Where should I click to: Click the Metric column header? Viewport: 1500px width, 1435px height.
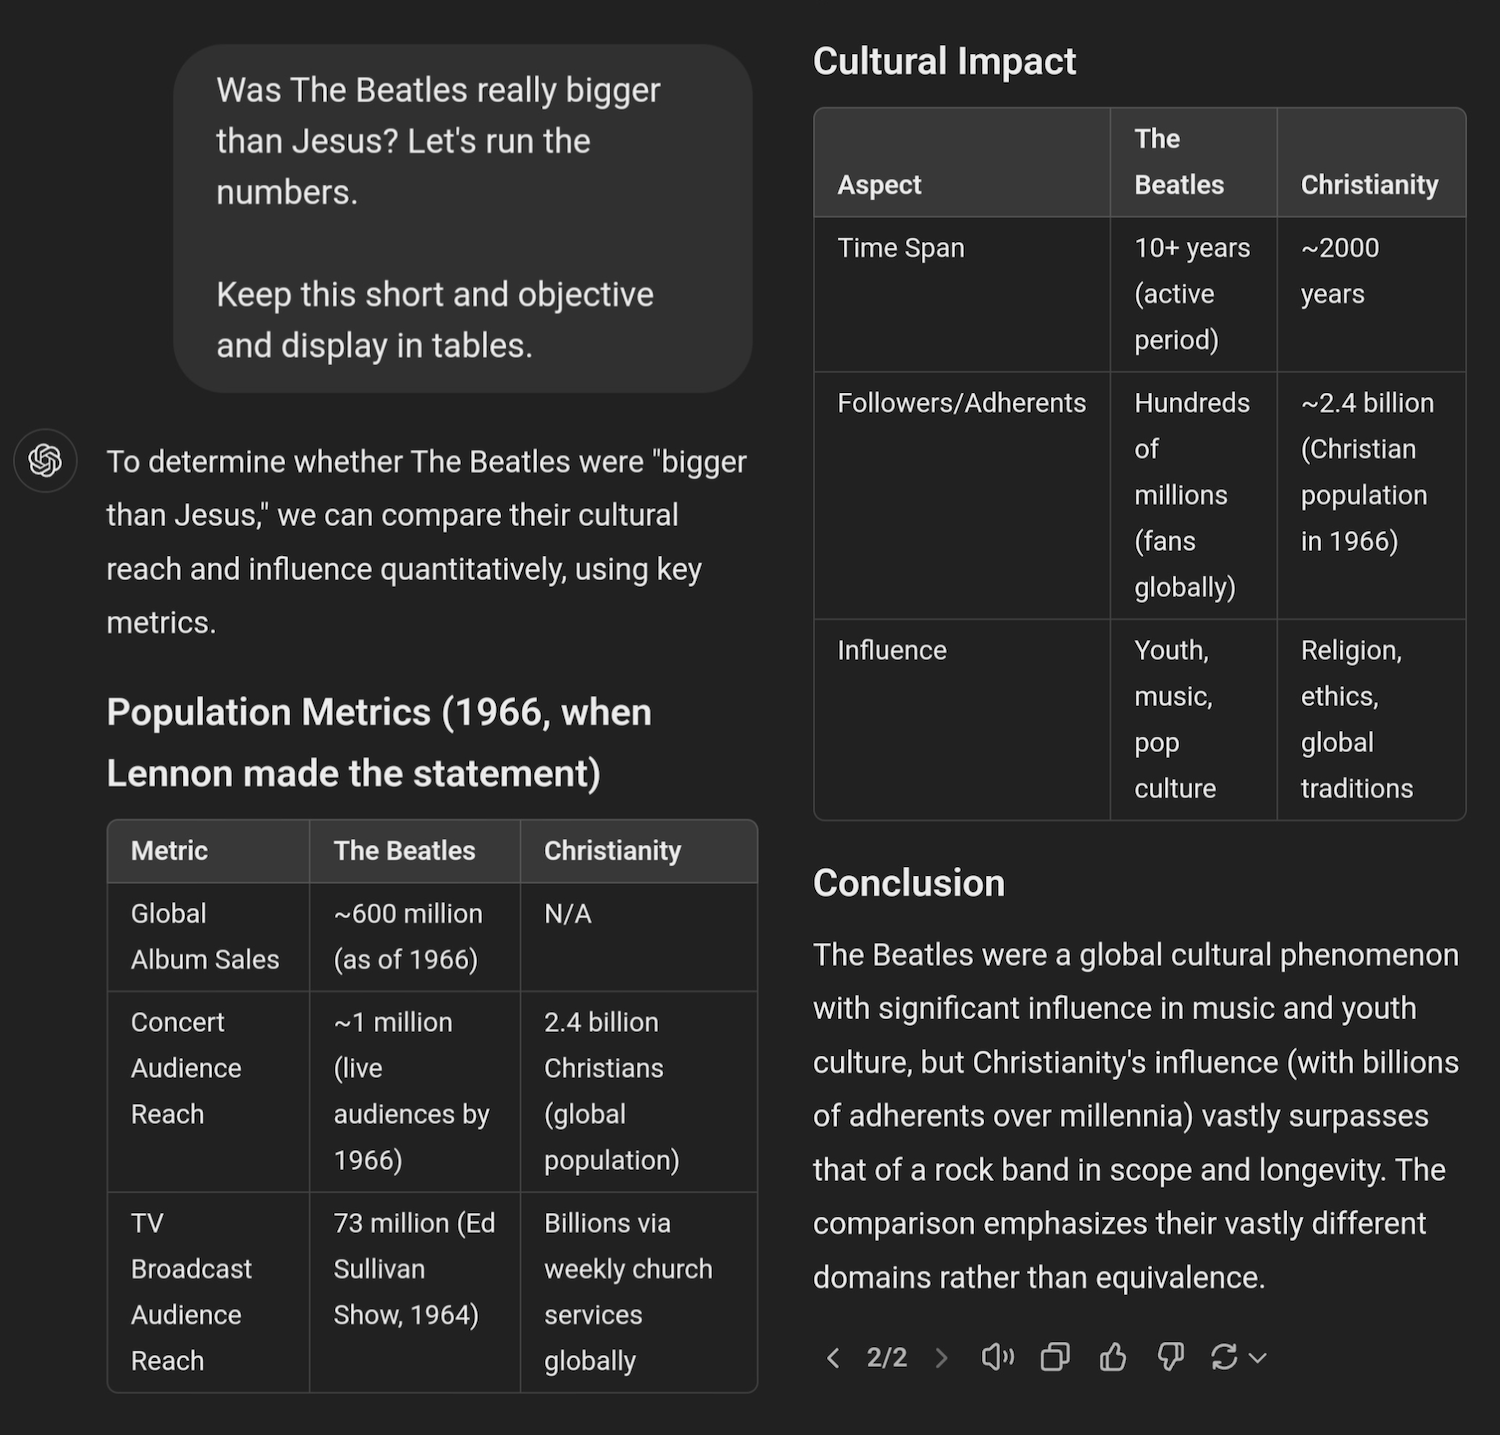coord(170,851)
